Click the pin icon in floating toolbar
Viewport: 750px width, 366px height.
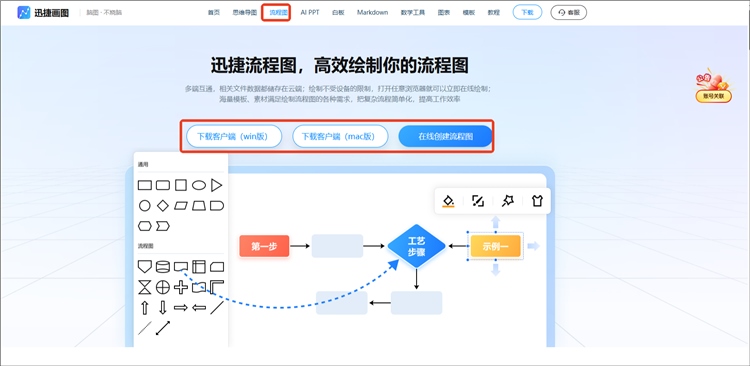point(507,201)
